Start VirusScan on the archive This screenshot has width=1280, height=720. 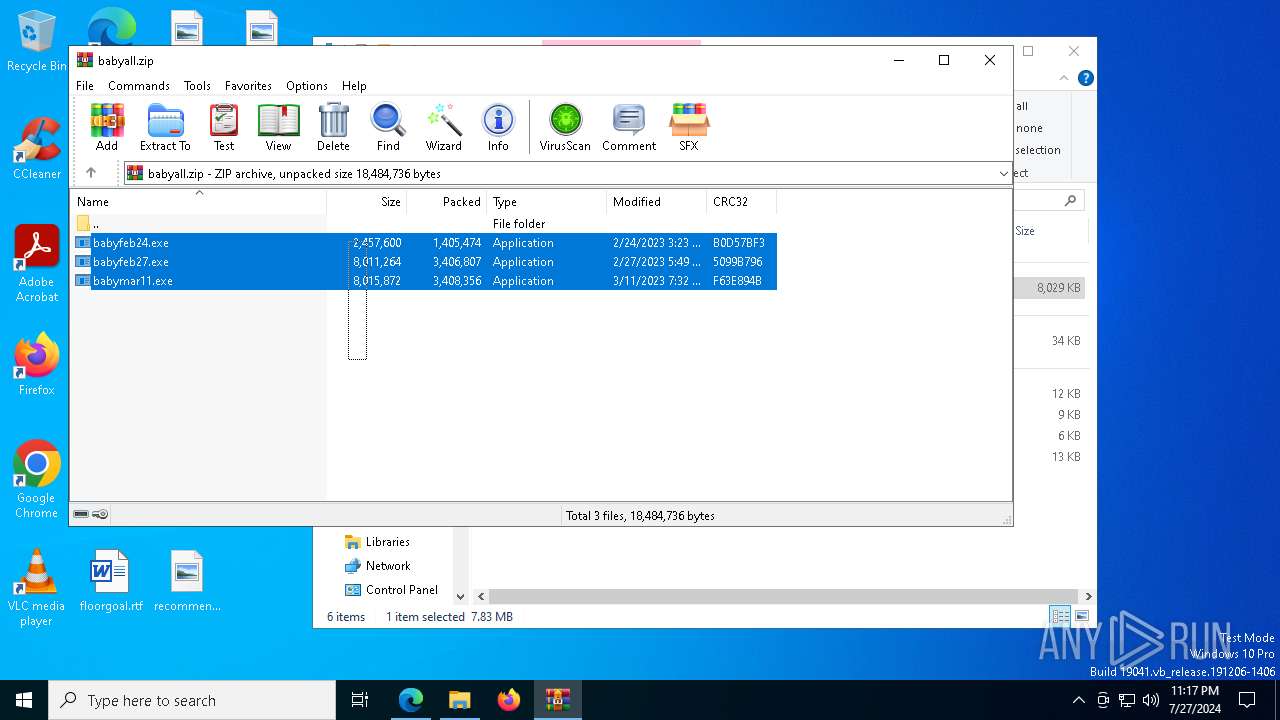point(565,127)
